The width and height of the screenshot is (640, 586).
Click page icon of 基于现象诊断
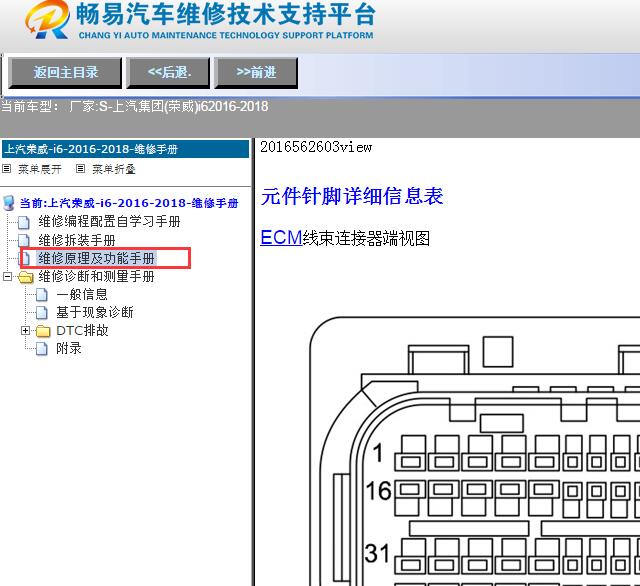pos(42,313)
